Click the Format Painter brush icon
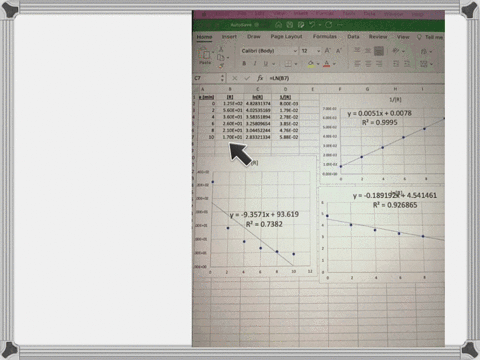480x360 pixels. tap(221, 66)
